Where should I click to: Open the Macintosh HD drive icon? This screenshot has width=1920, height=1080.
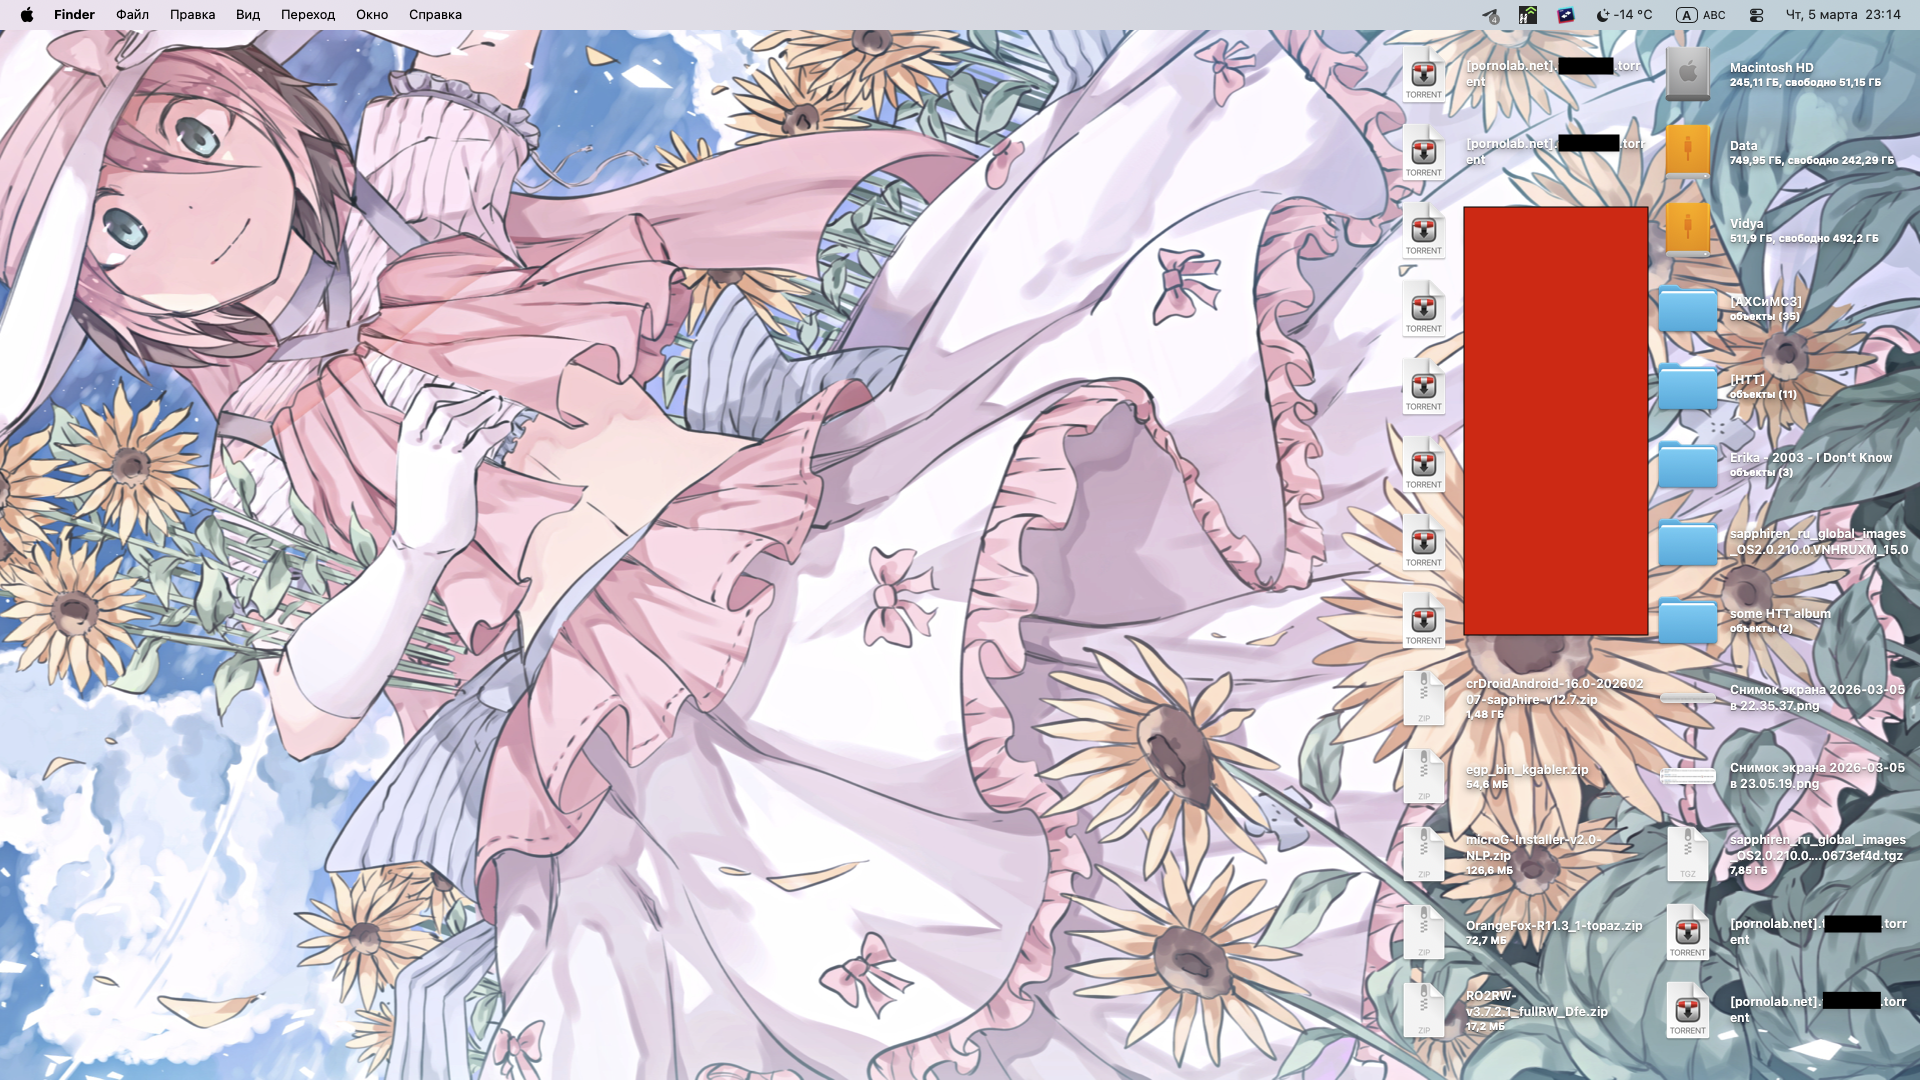click(x=1687, y=73)
